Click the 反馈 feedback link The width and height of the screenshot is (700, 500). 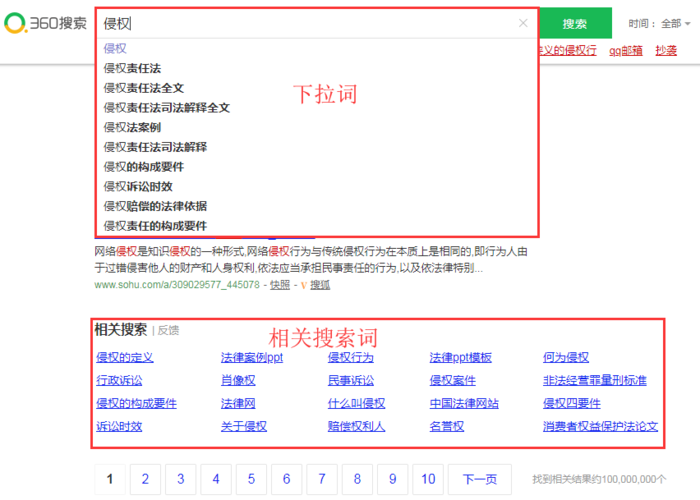pos(168,330)
